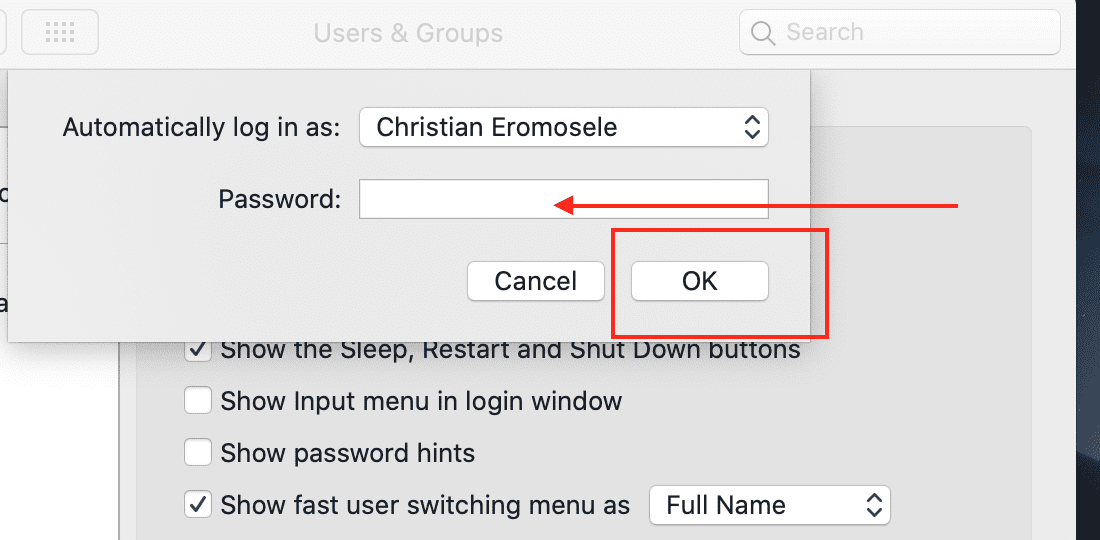Click the up-down arrows on Full Name popup
The width and height of the screenshot is (1100, 540).
tap(874, 505)
